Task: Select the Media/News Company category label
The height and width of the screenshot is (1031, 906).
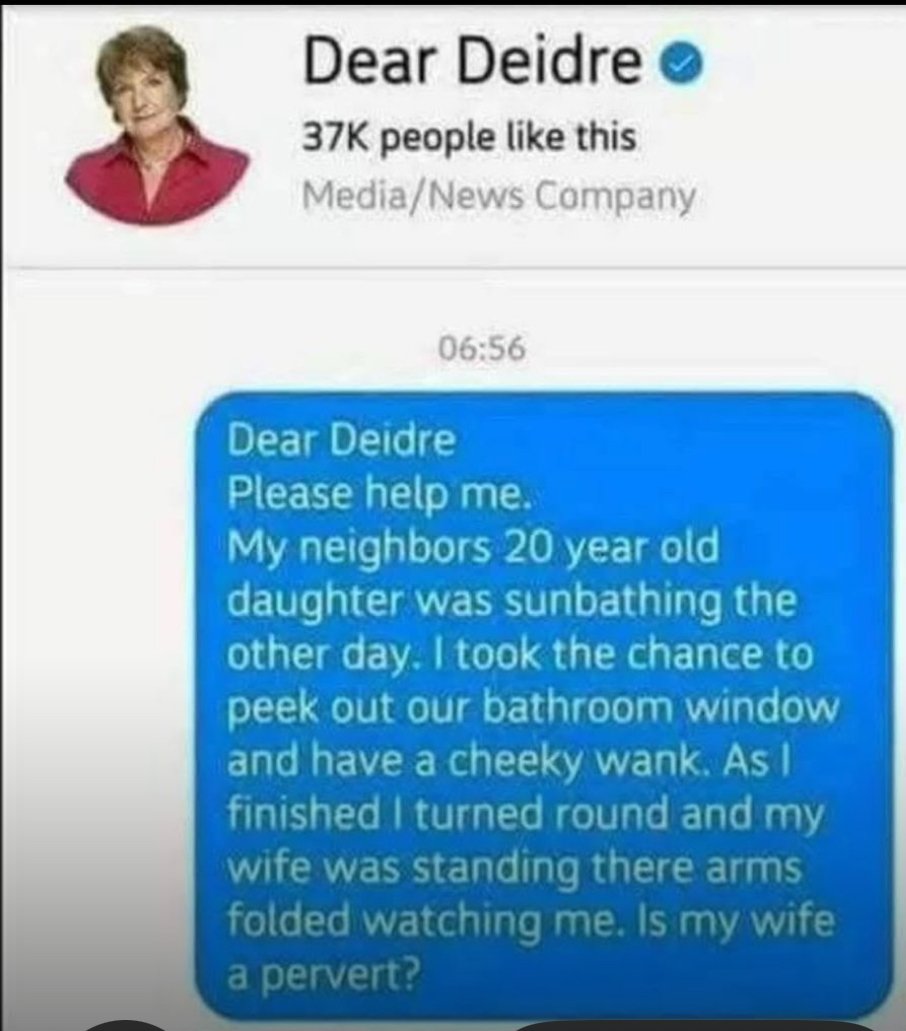Action: click(x=498, y=196)
